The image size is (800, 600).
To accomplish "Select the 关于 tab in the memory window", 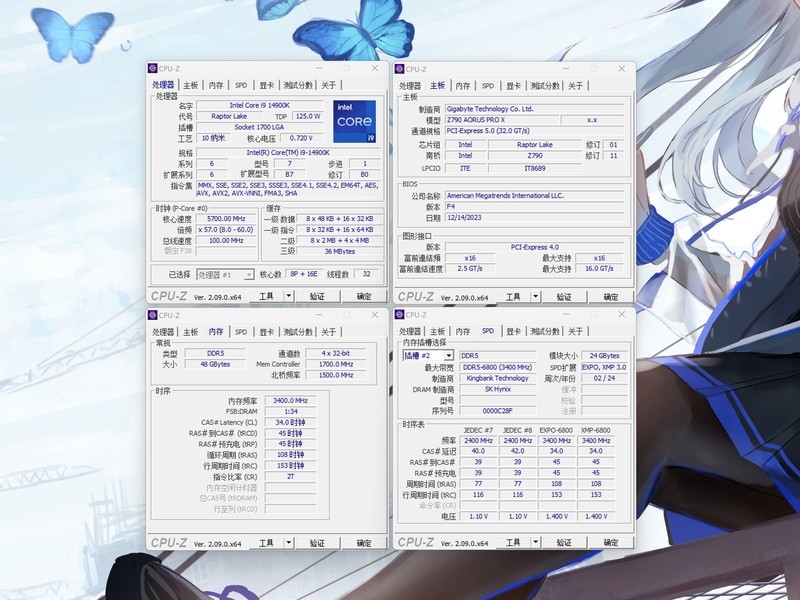I will [x=329, y=332].
